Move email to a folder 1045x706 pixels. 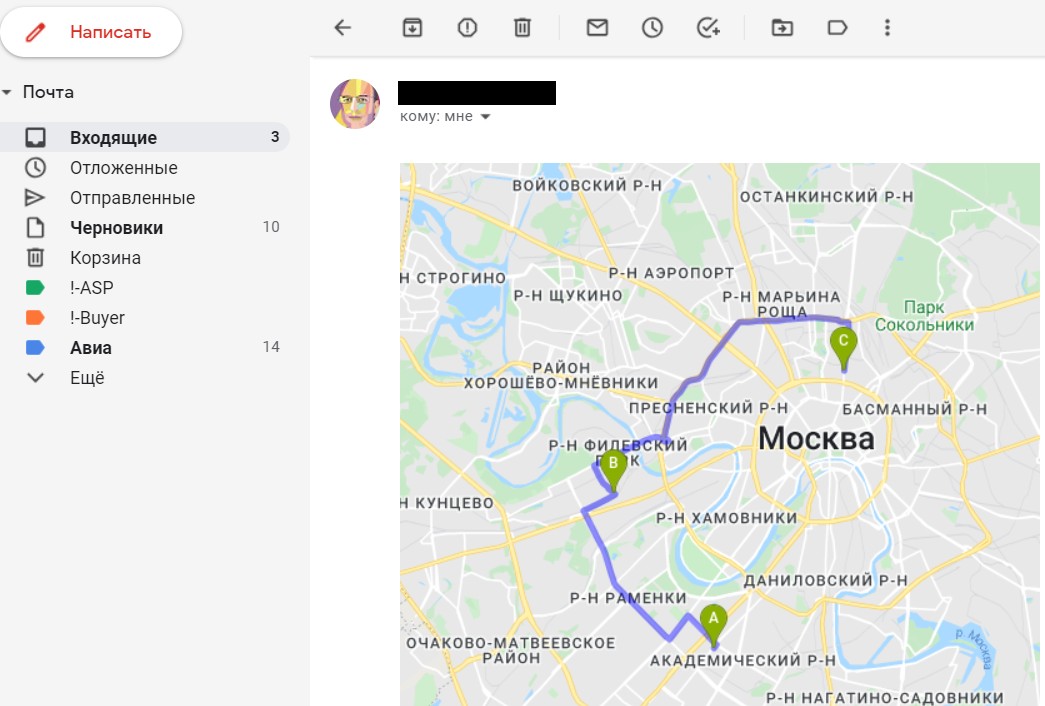782,28
